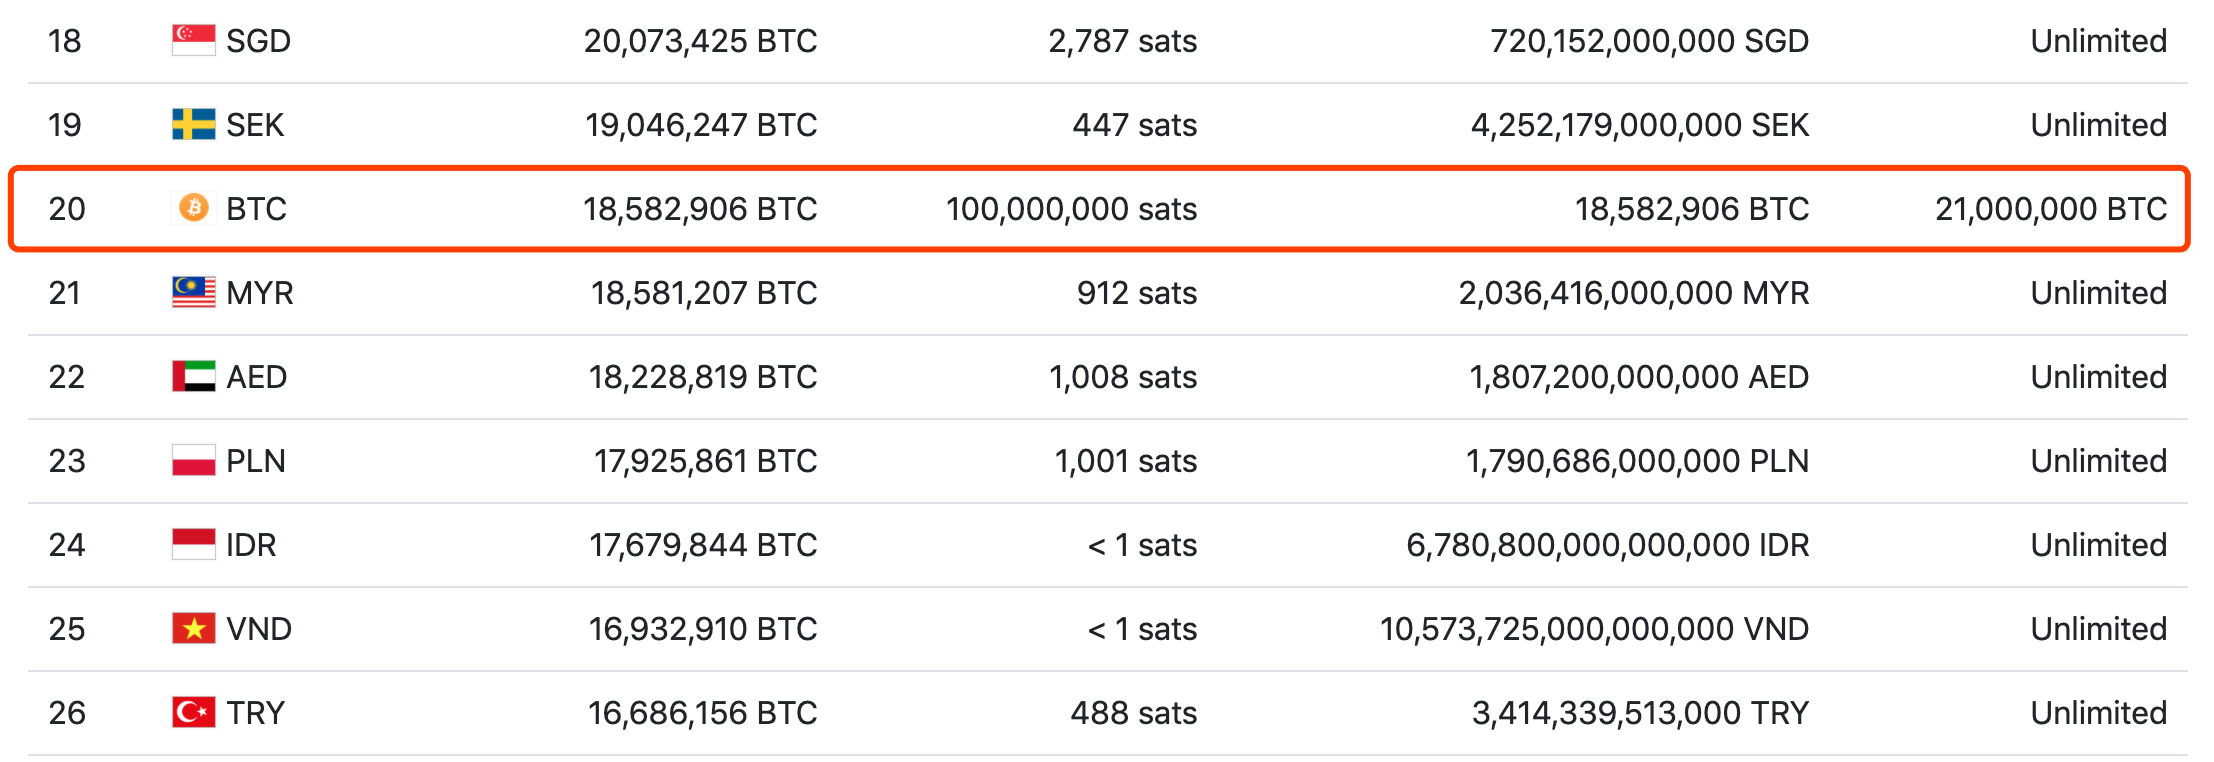Click the Indonesian flag icon beside IDR

(193, 544)
